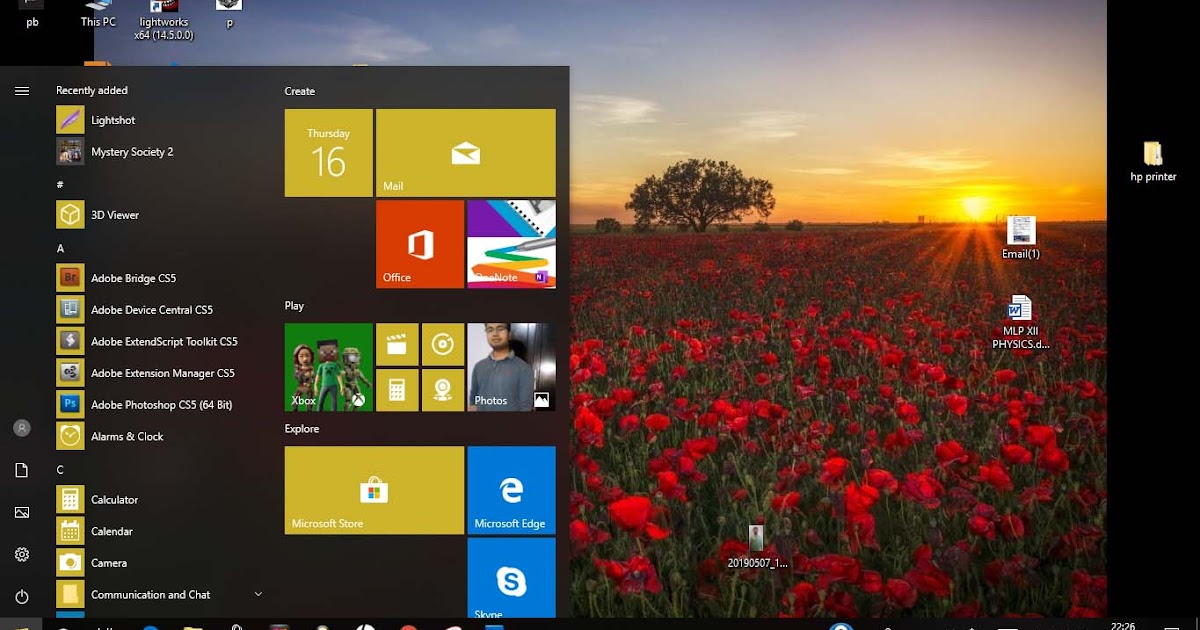Click the "#" section header in the app list
Viewport: 1200px width, 630px height.
pos(60,183)
